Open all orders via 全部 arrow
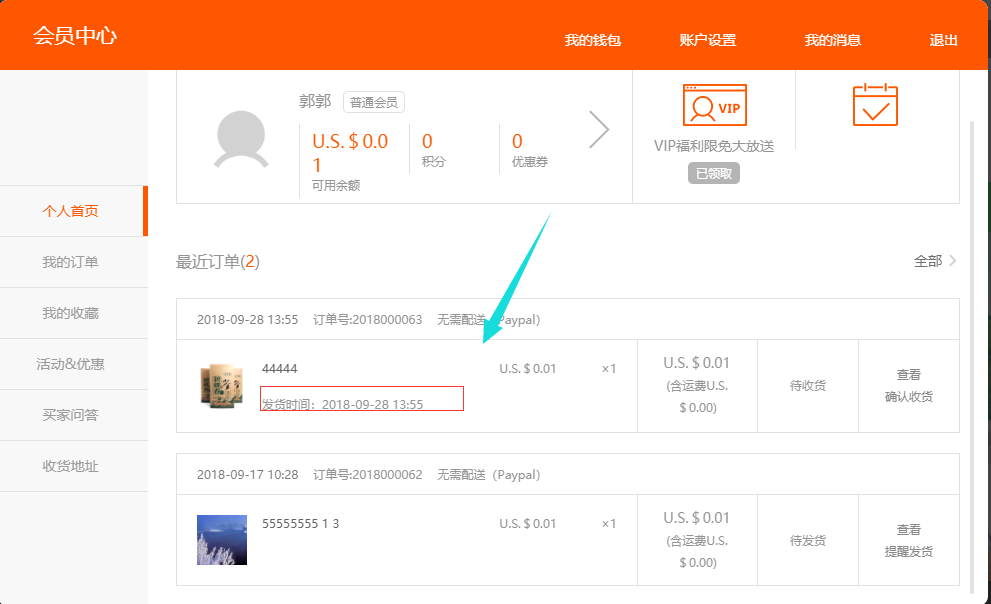This screenshot has height=604, width=991. coord(935,261)
